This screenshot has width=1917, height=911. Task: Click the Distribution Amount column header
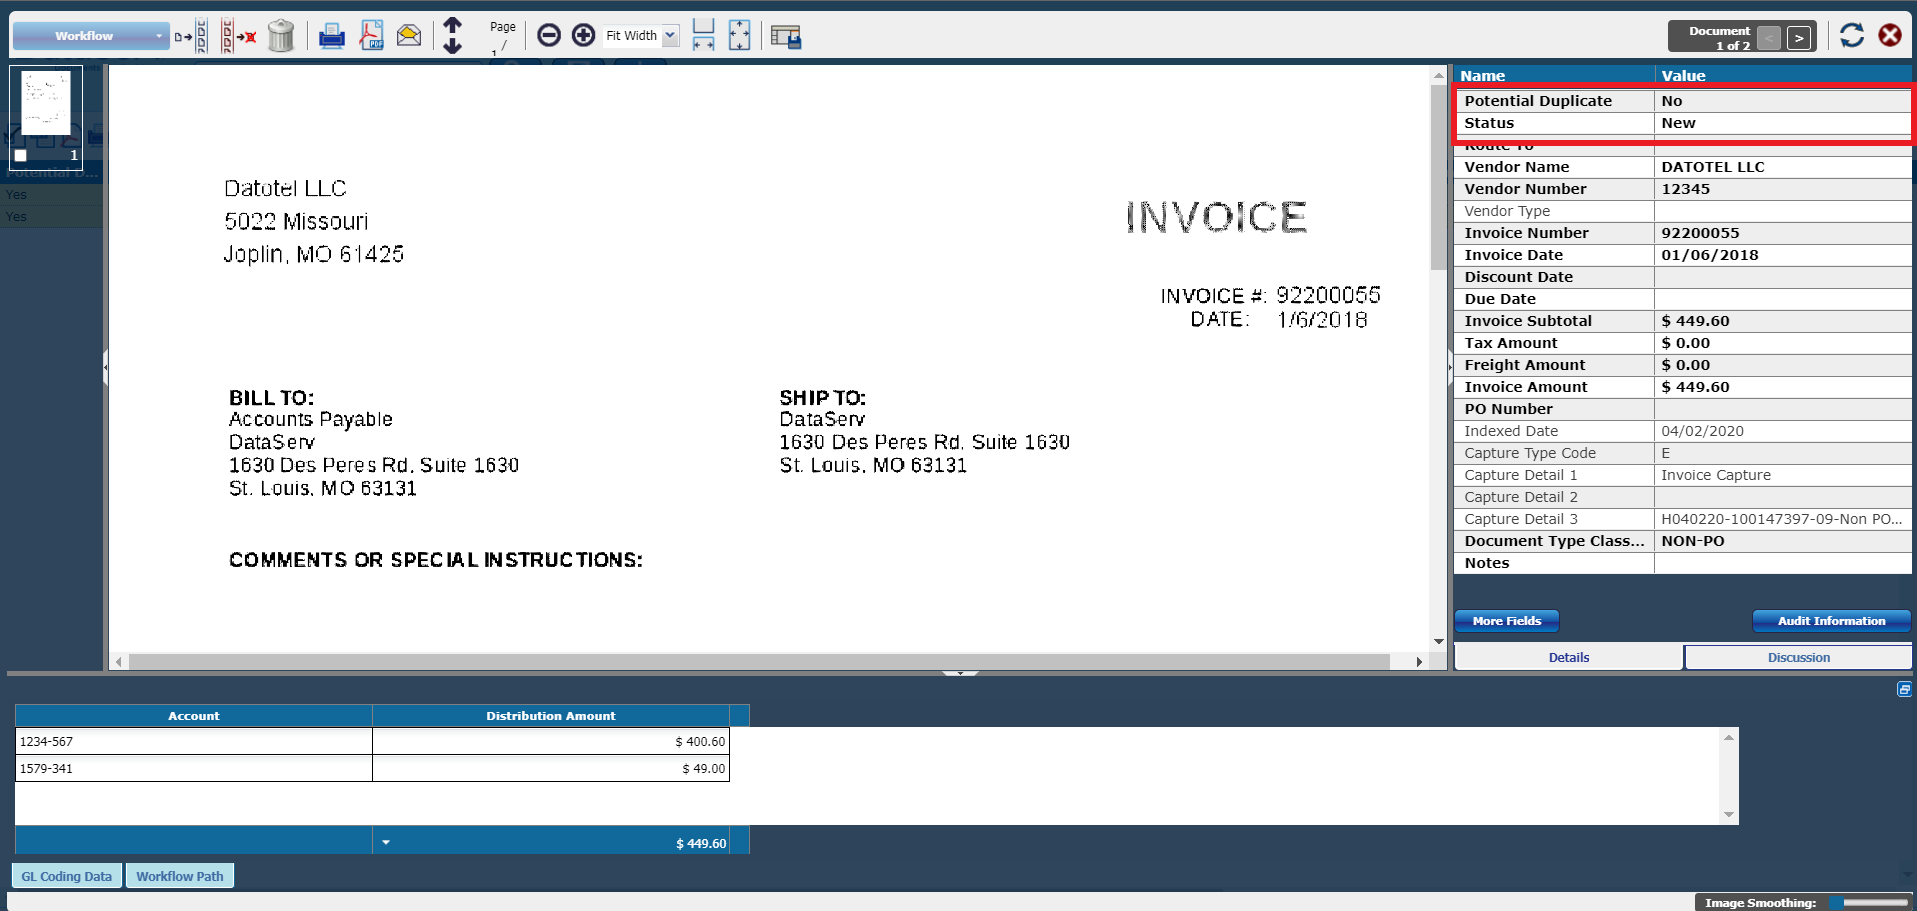pos(551,716)
